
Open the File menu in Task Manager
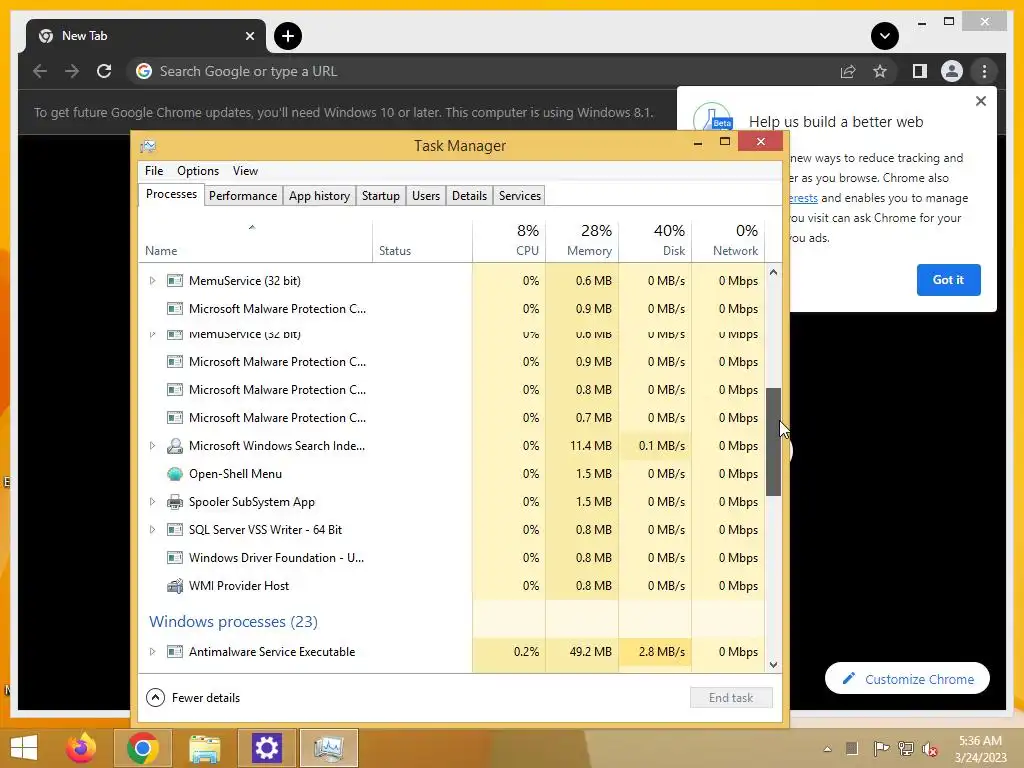tap(153, 171)
